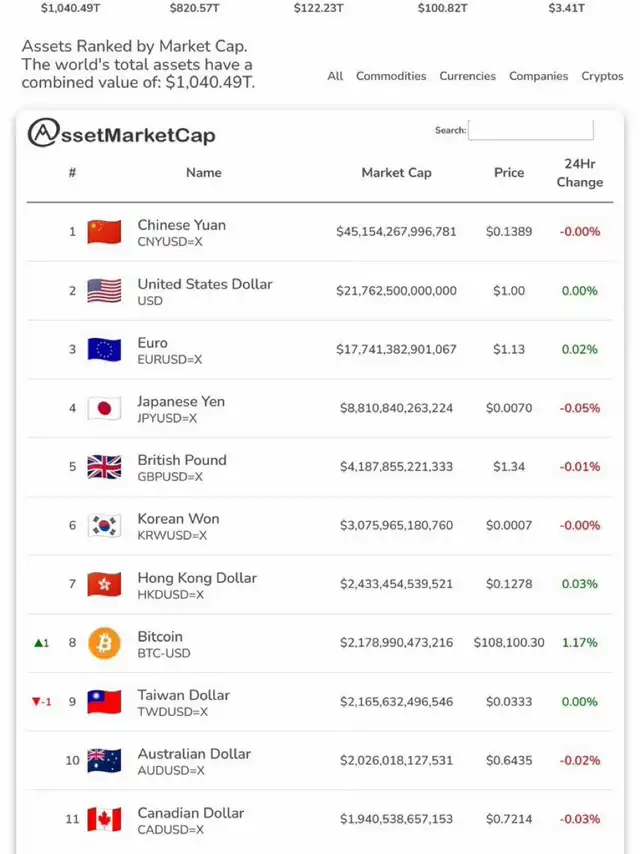
Task: Sort table by 24Hr Change column
Action: [580, 173]
